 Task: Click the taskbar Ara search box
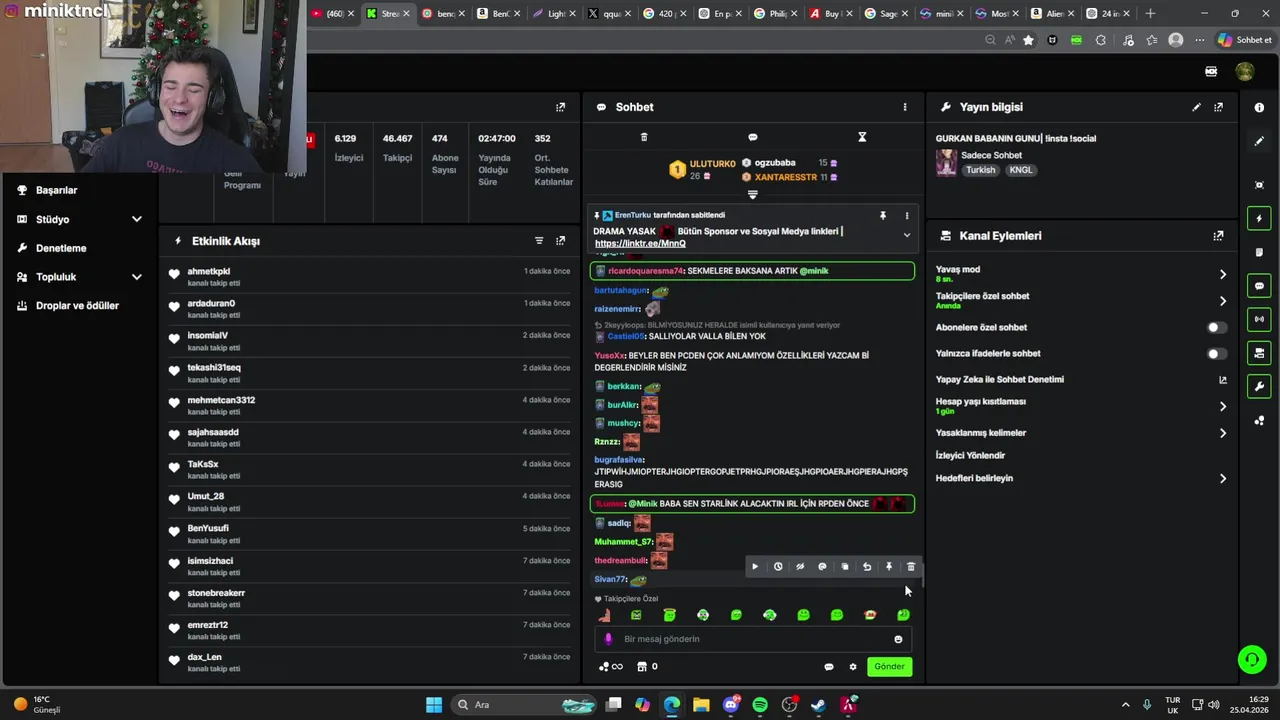(525, 705)
